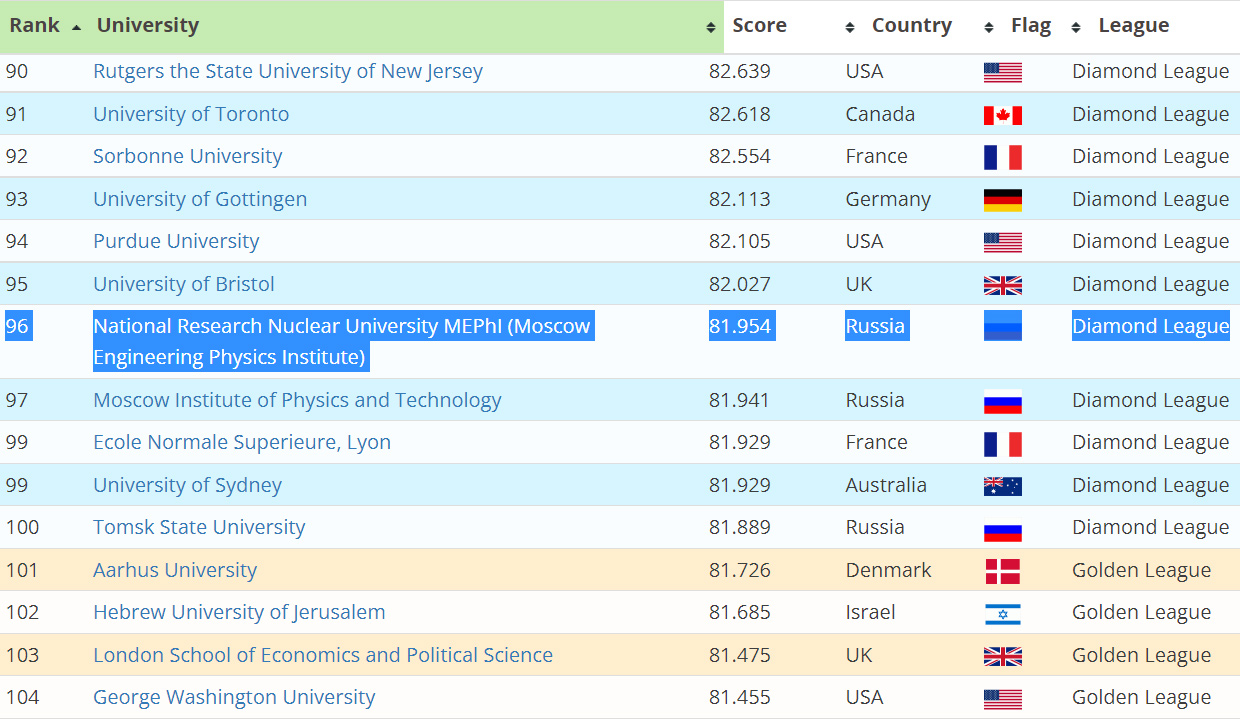This screenshot has width=1240, height=719.
Task: Click the Israeli flag for Hebrew University
Action: coord(1002,613)
